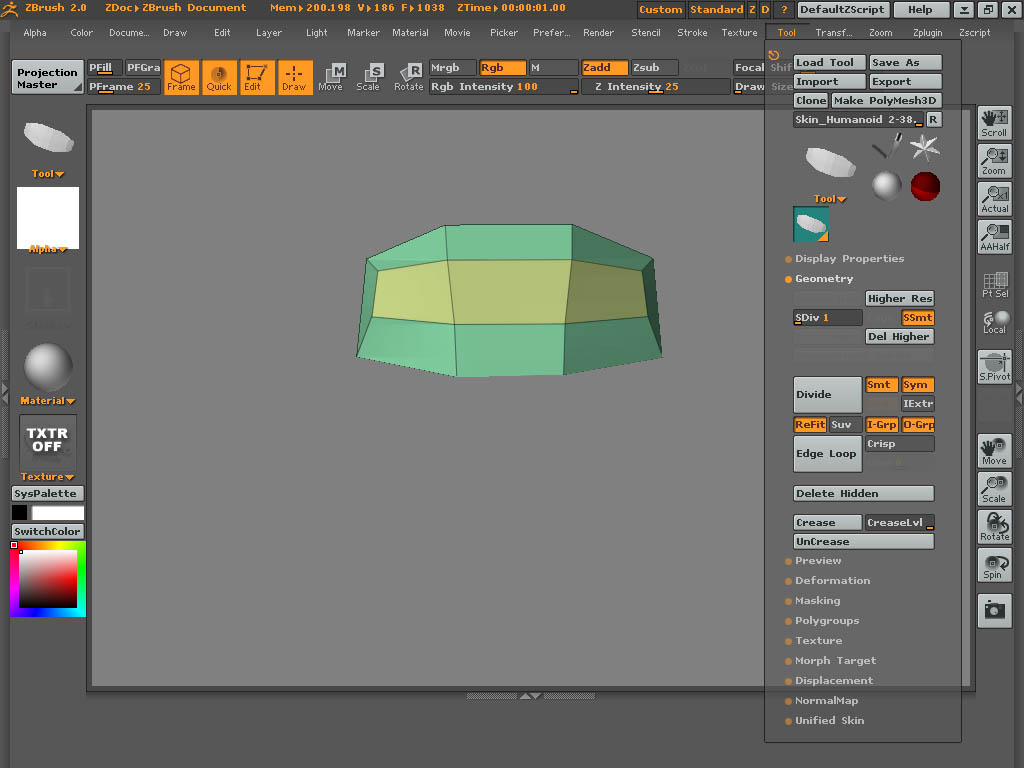
Task: Select the Draw pointer icon
Action: click(x=295, y=78)
